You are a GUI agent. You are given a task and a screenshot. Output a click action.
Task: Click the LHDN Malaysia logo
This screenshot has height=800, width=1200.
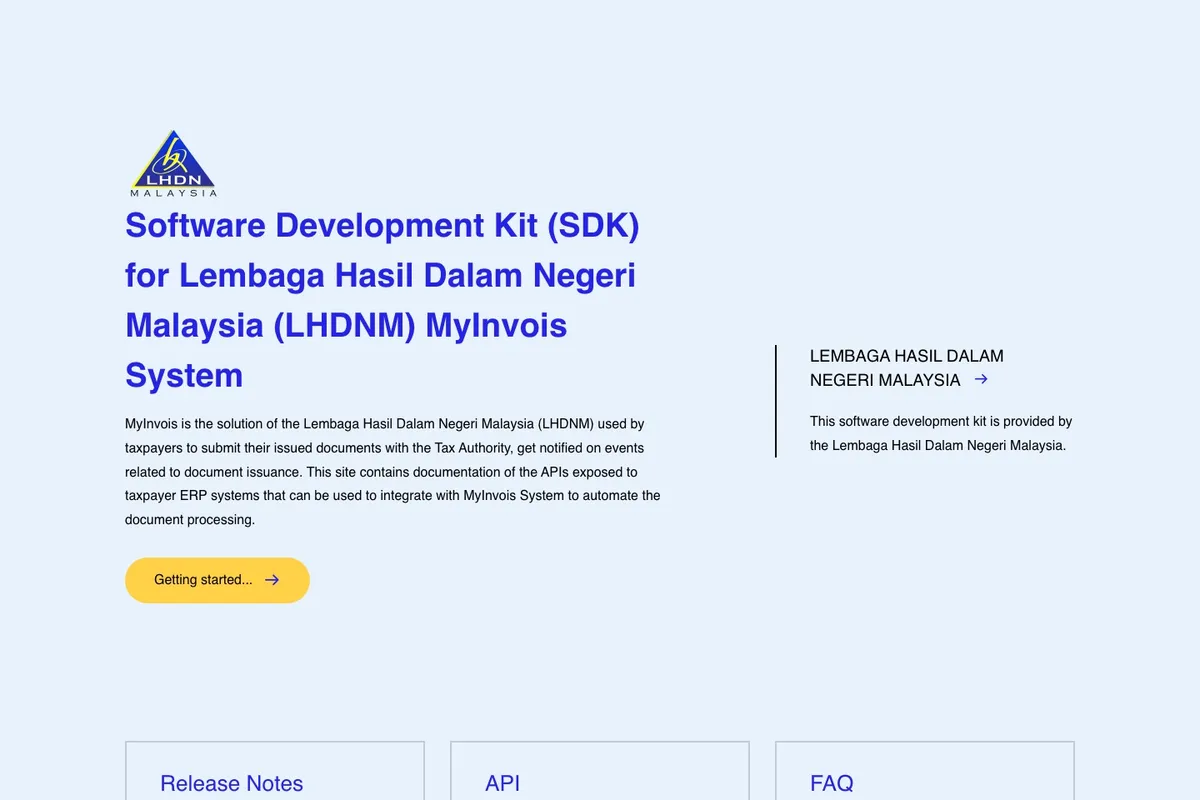[x=173, y=163]
